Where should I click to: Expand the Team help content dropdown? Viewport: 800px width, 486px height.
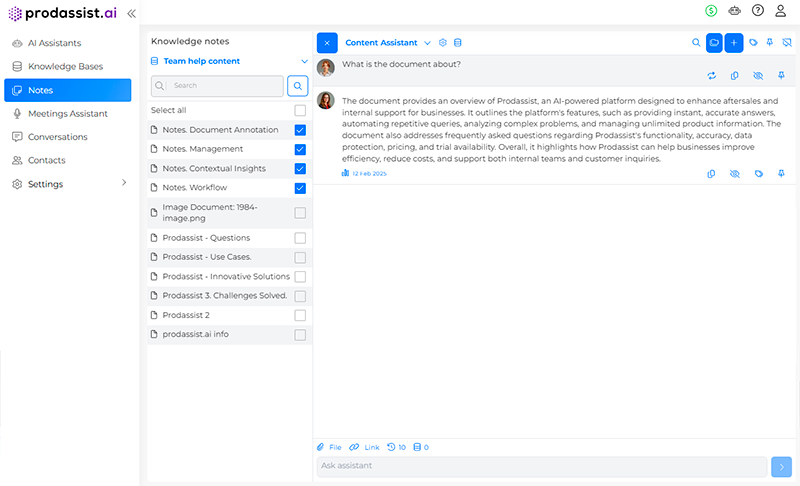click(x=304, y=61)
